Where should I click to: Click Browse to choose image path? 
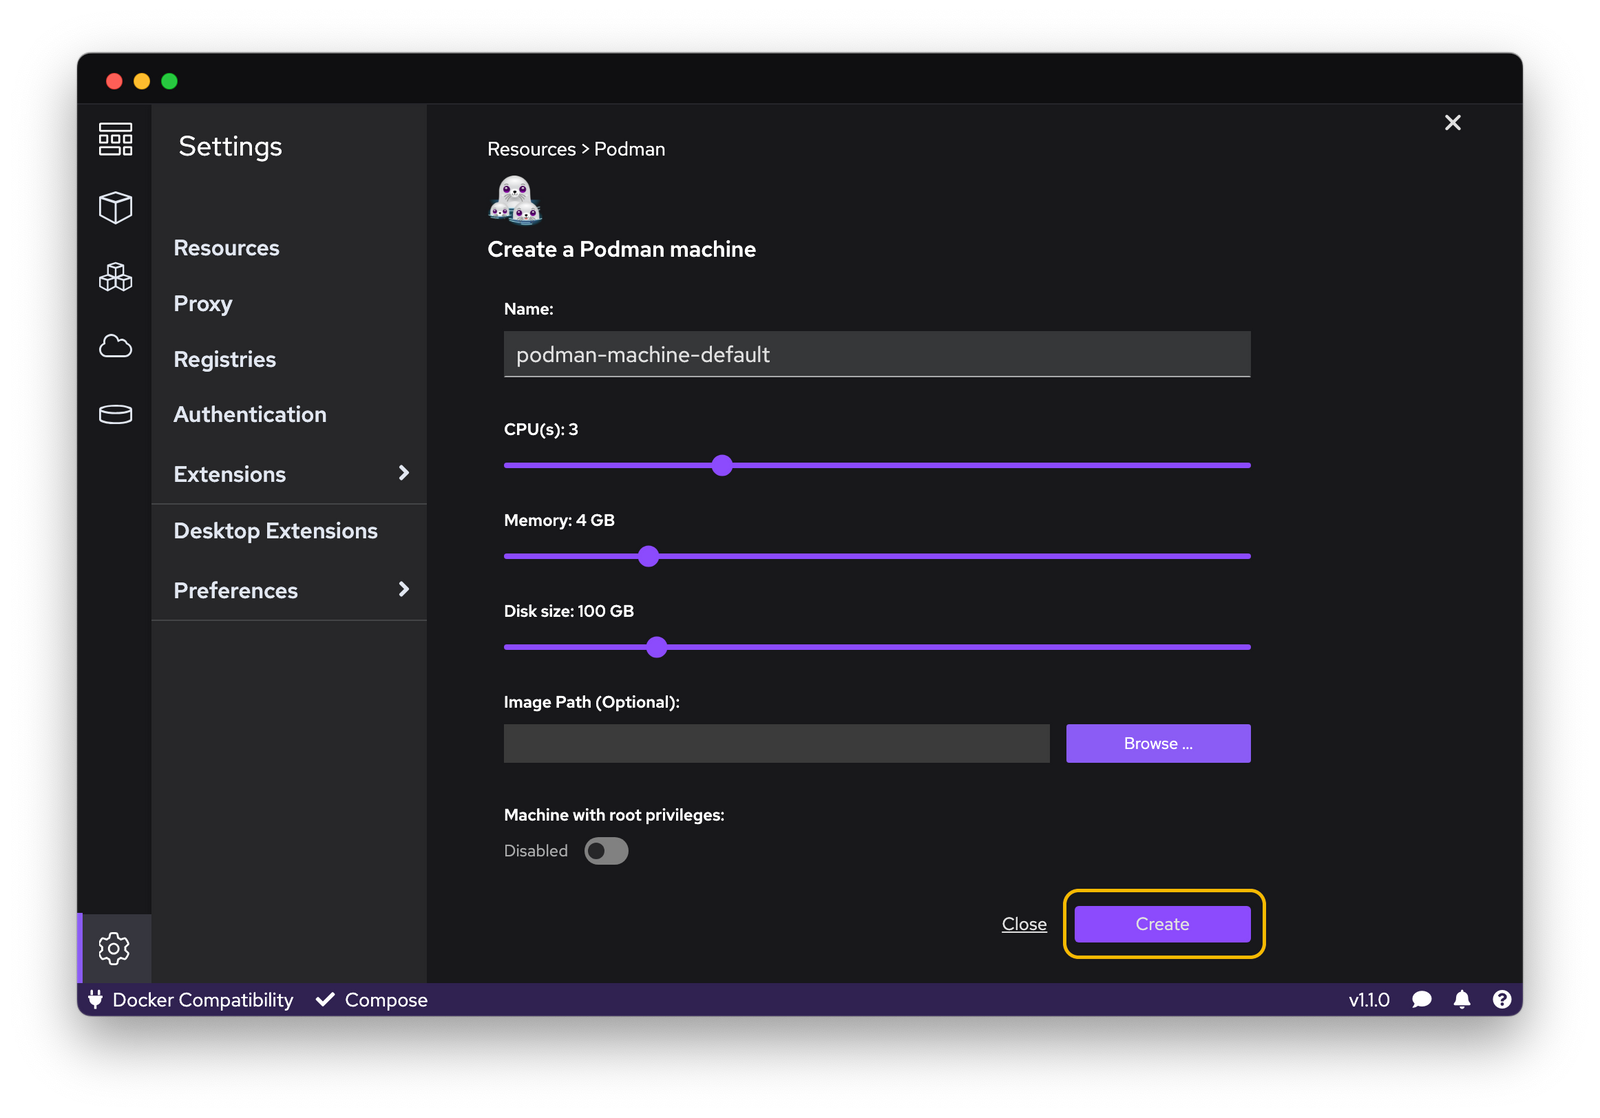point(1157,744)
